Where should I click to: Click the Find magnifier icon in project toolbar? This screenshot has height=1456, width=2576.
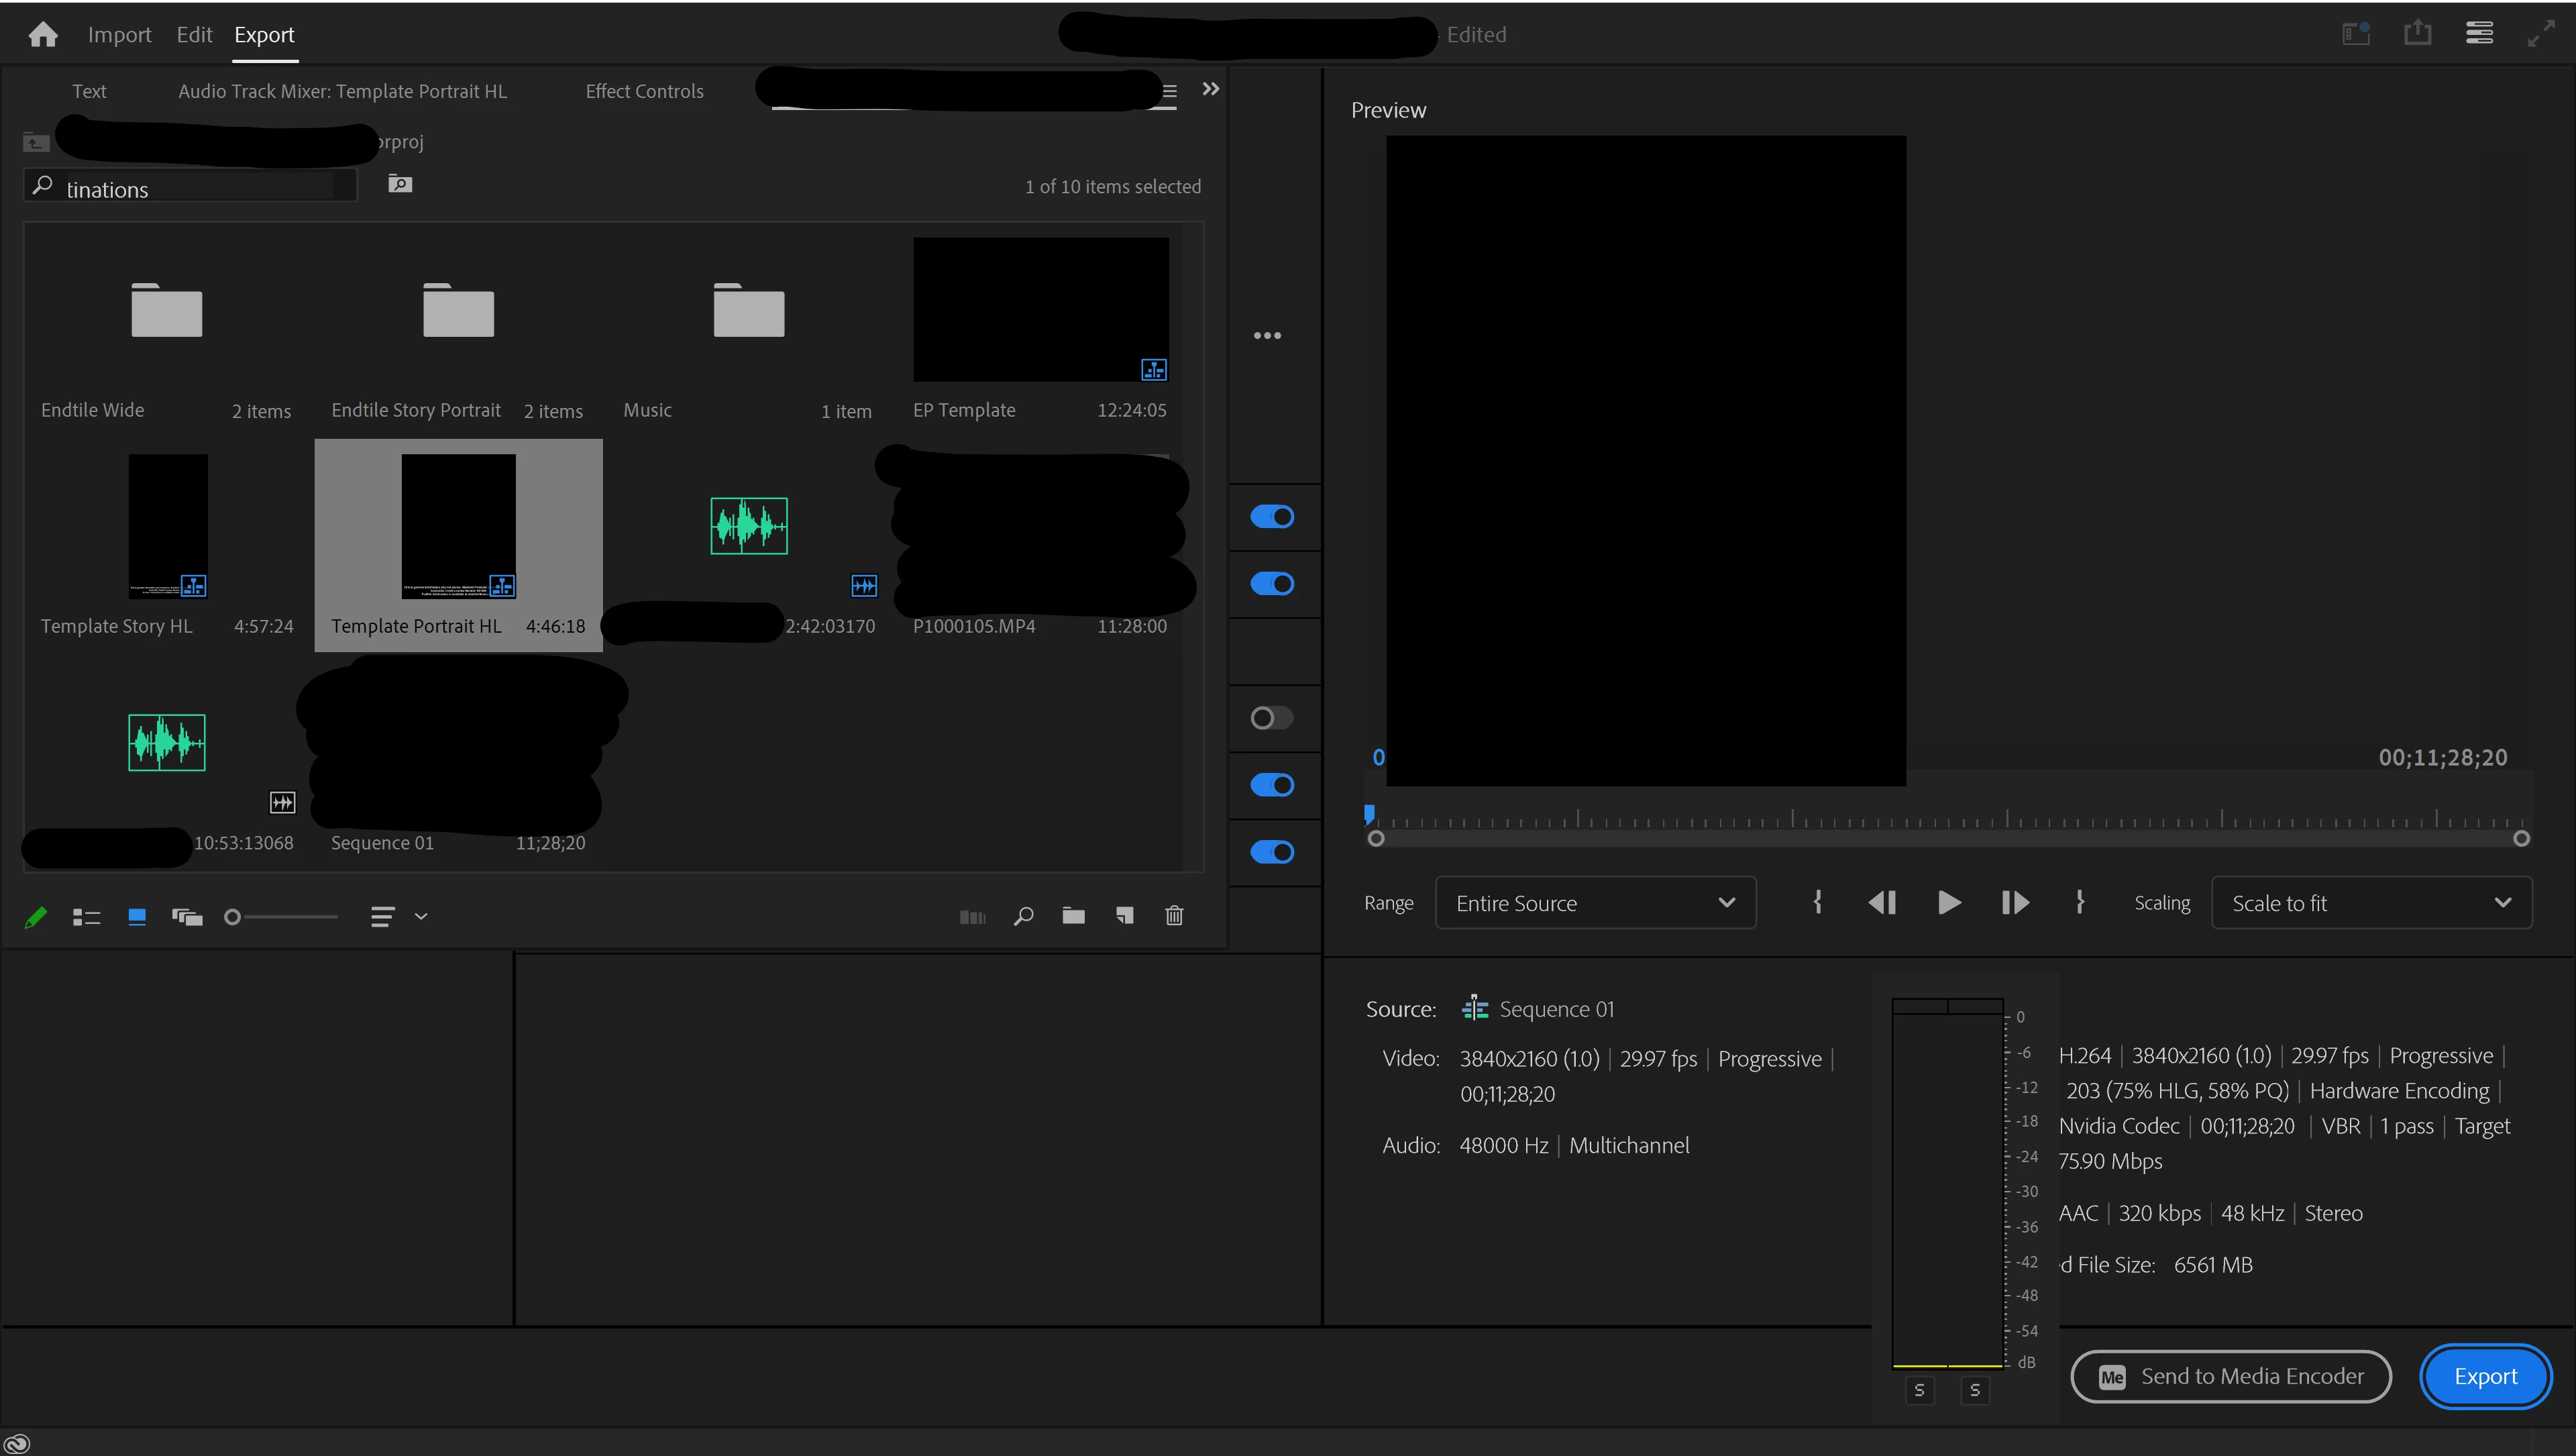[1023, 916]
